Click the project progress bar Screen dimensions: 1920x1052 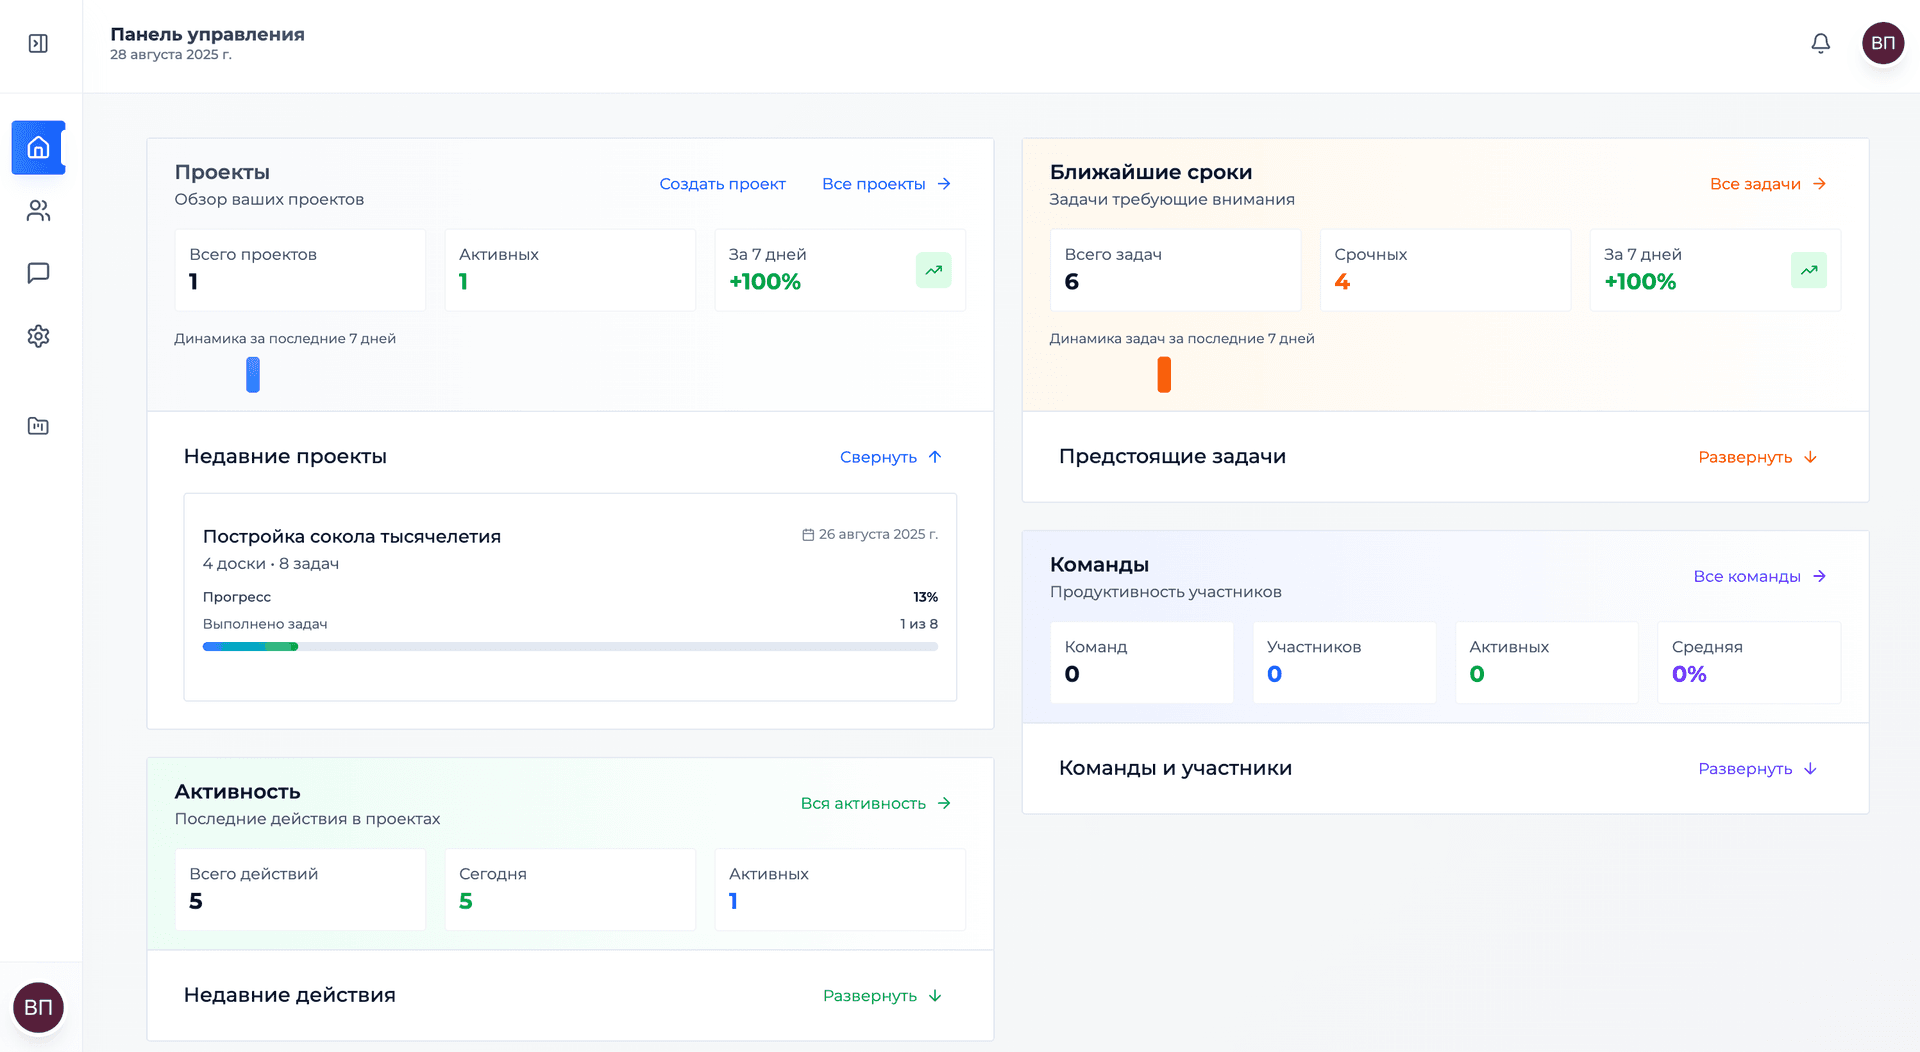point(570,647)
